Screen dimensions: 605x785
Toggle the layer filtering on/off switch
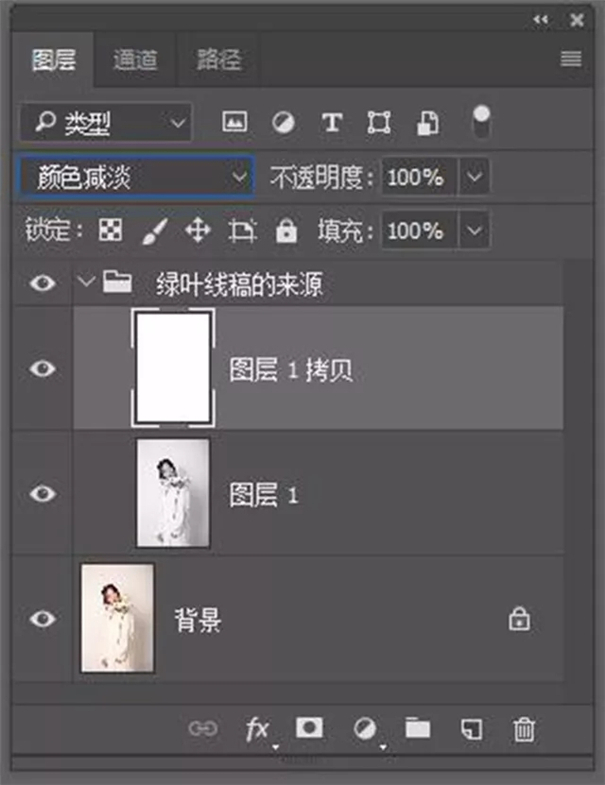click(x=481, y=122)
